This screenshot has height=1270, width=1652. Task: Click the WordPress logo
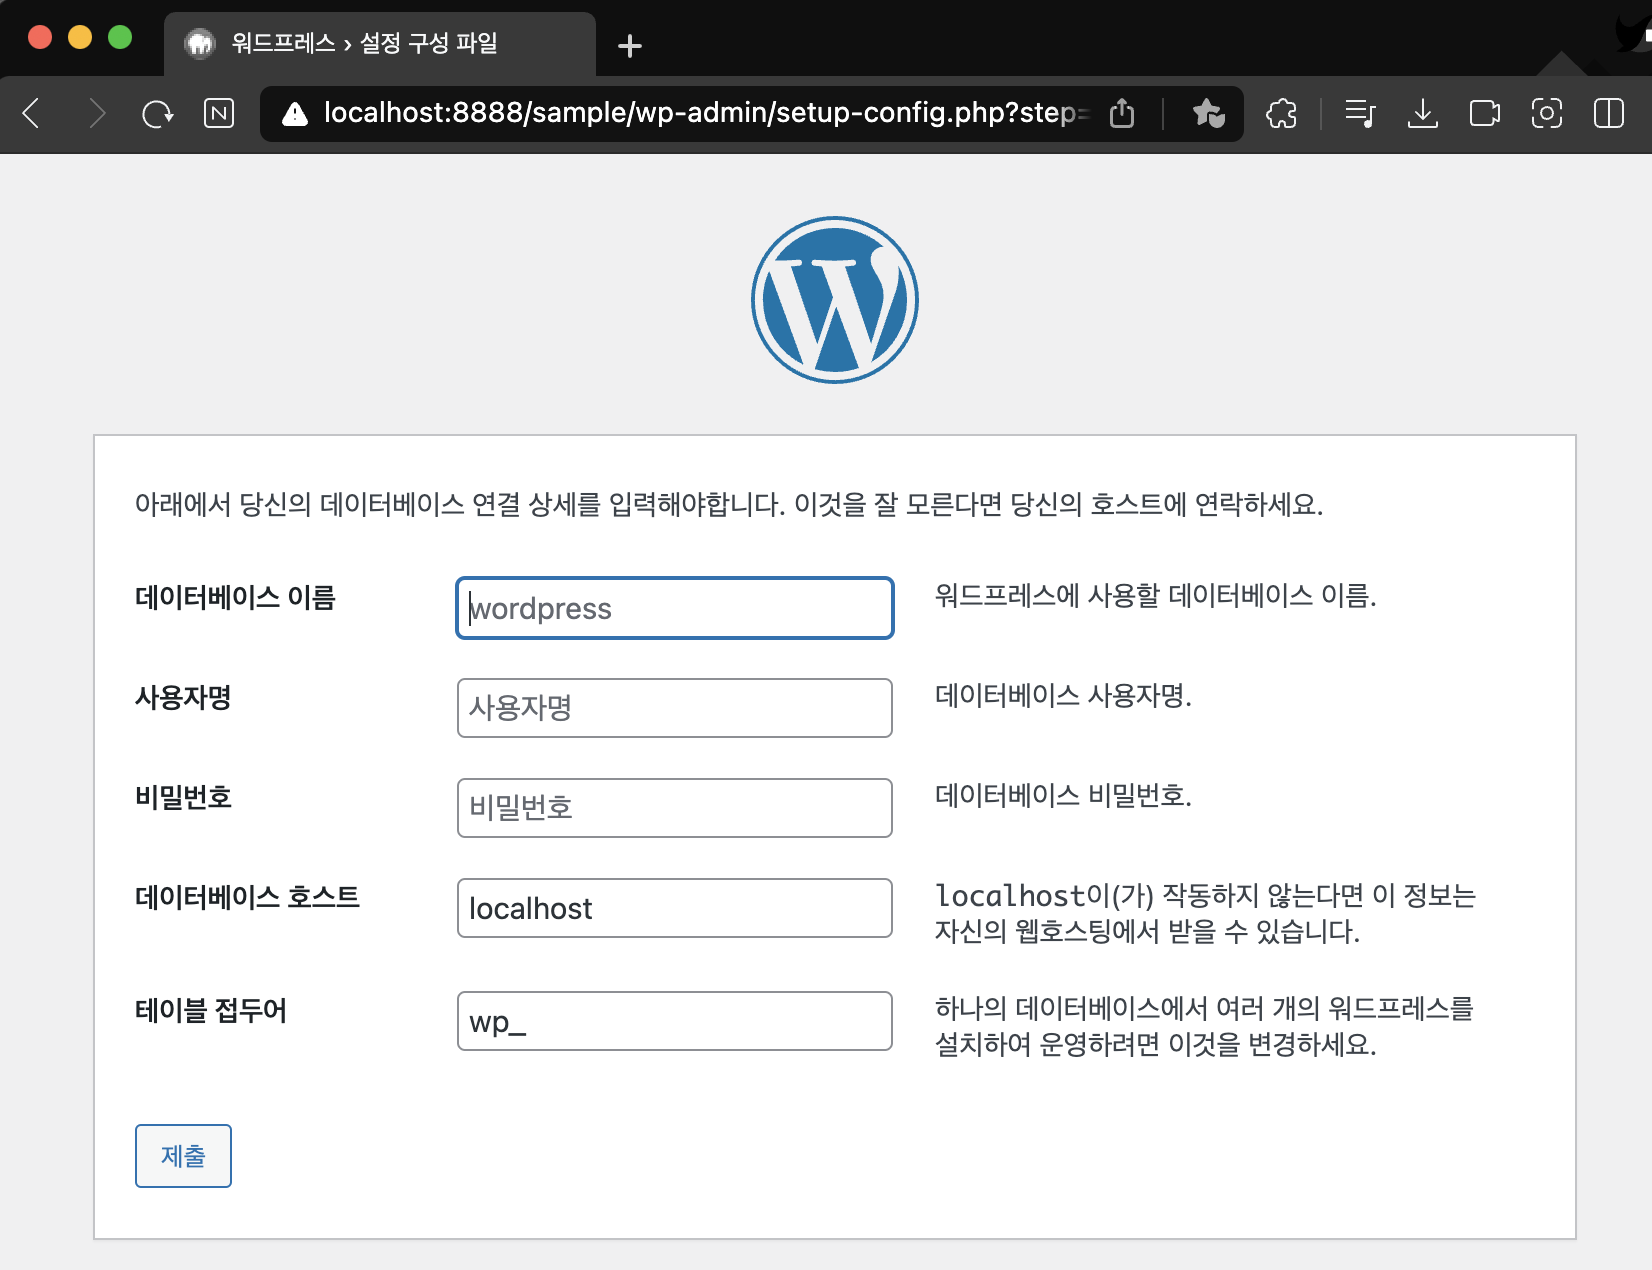point(835,300)
